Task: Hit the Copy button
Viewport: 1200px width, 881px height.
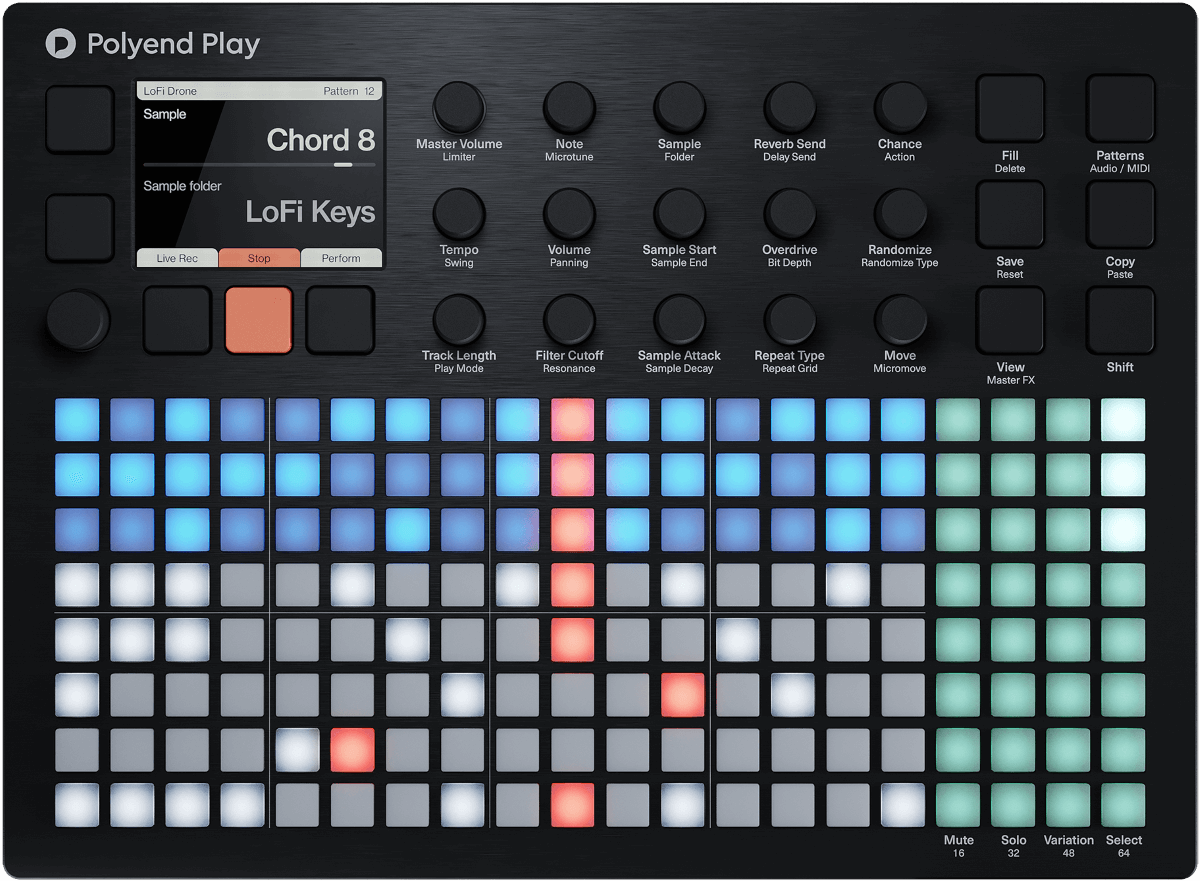Action: [x=1120, y=214]
